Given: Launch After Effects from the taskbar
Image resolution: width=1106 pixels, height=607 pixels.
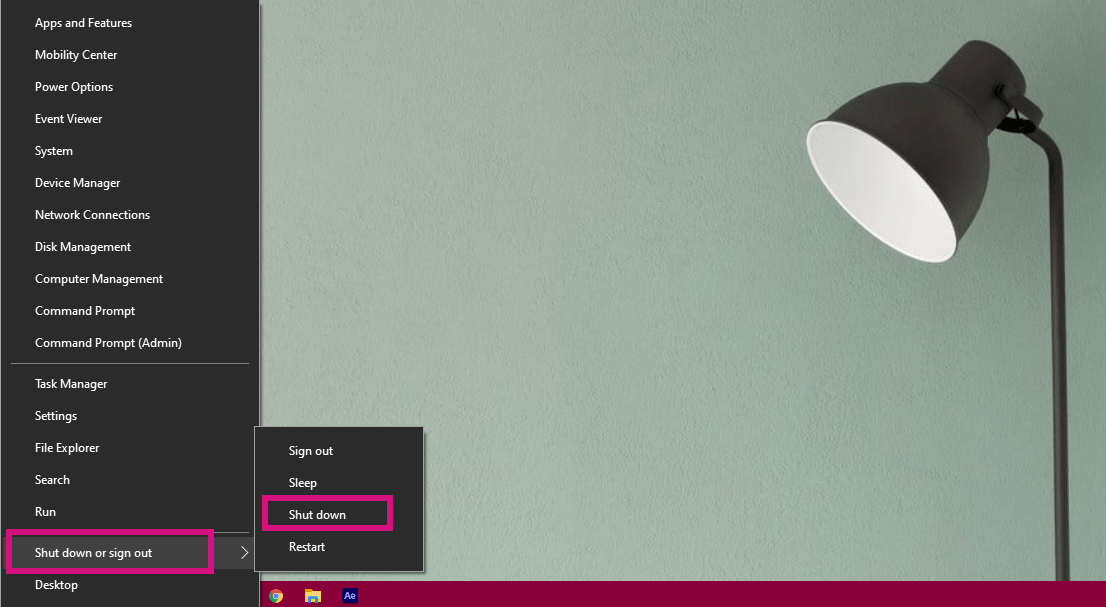Looking at the screenshot, I should pos(349,595).
